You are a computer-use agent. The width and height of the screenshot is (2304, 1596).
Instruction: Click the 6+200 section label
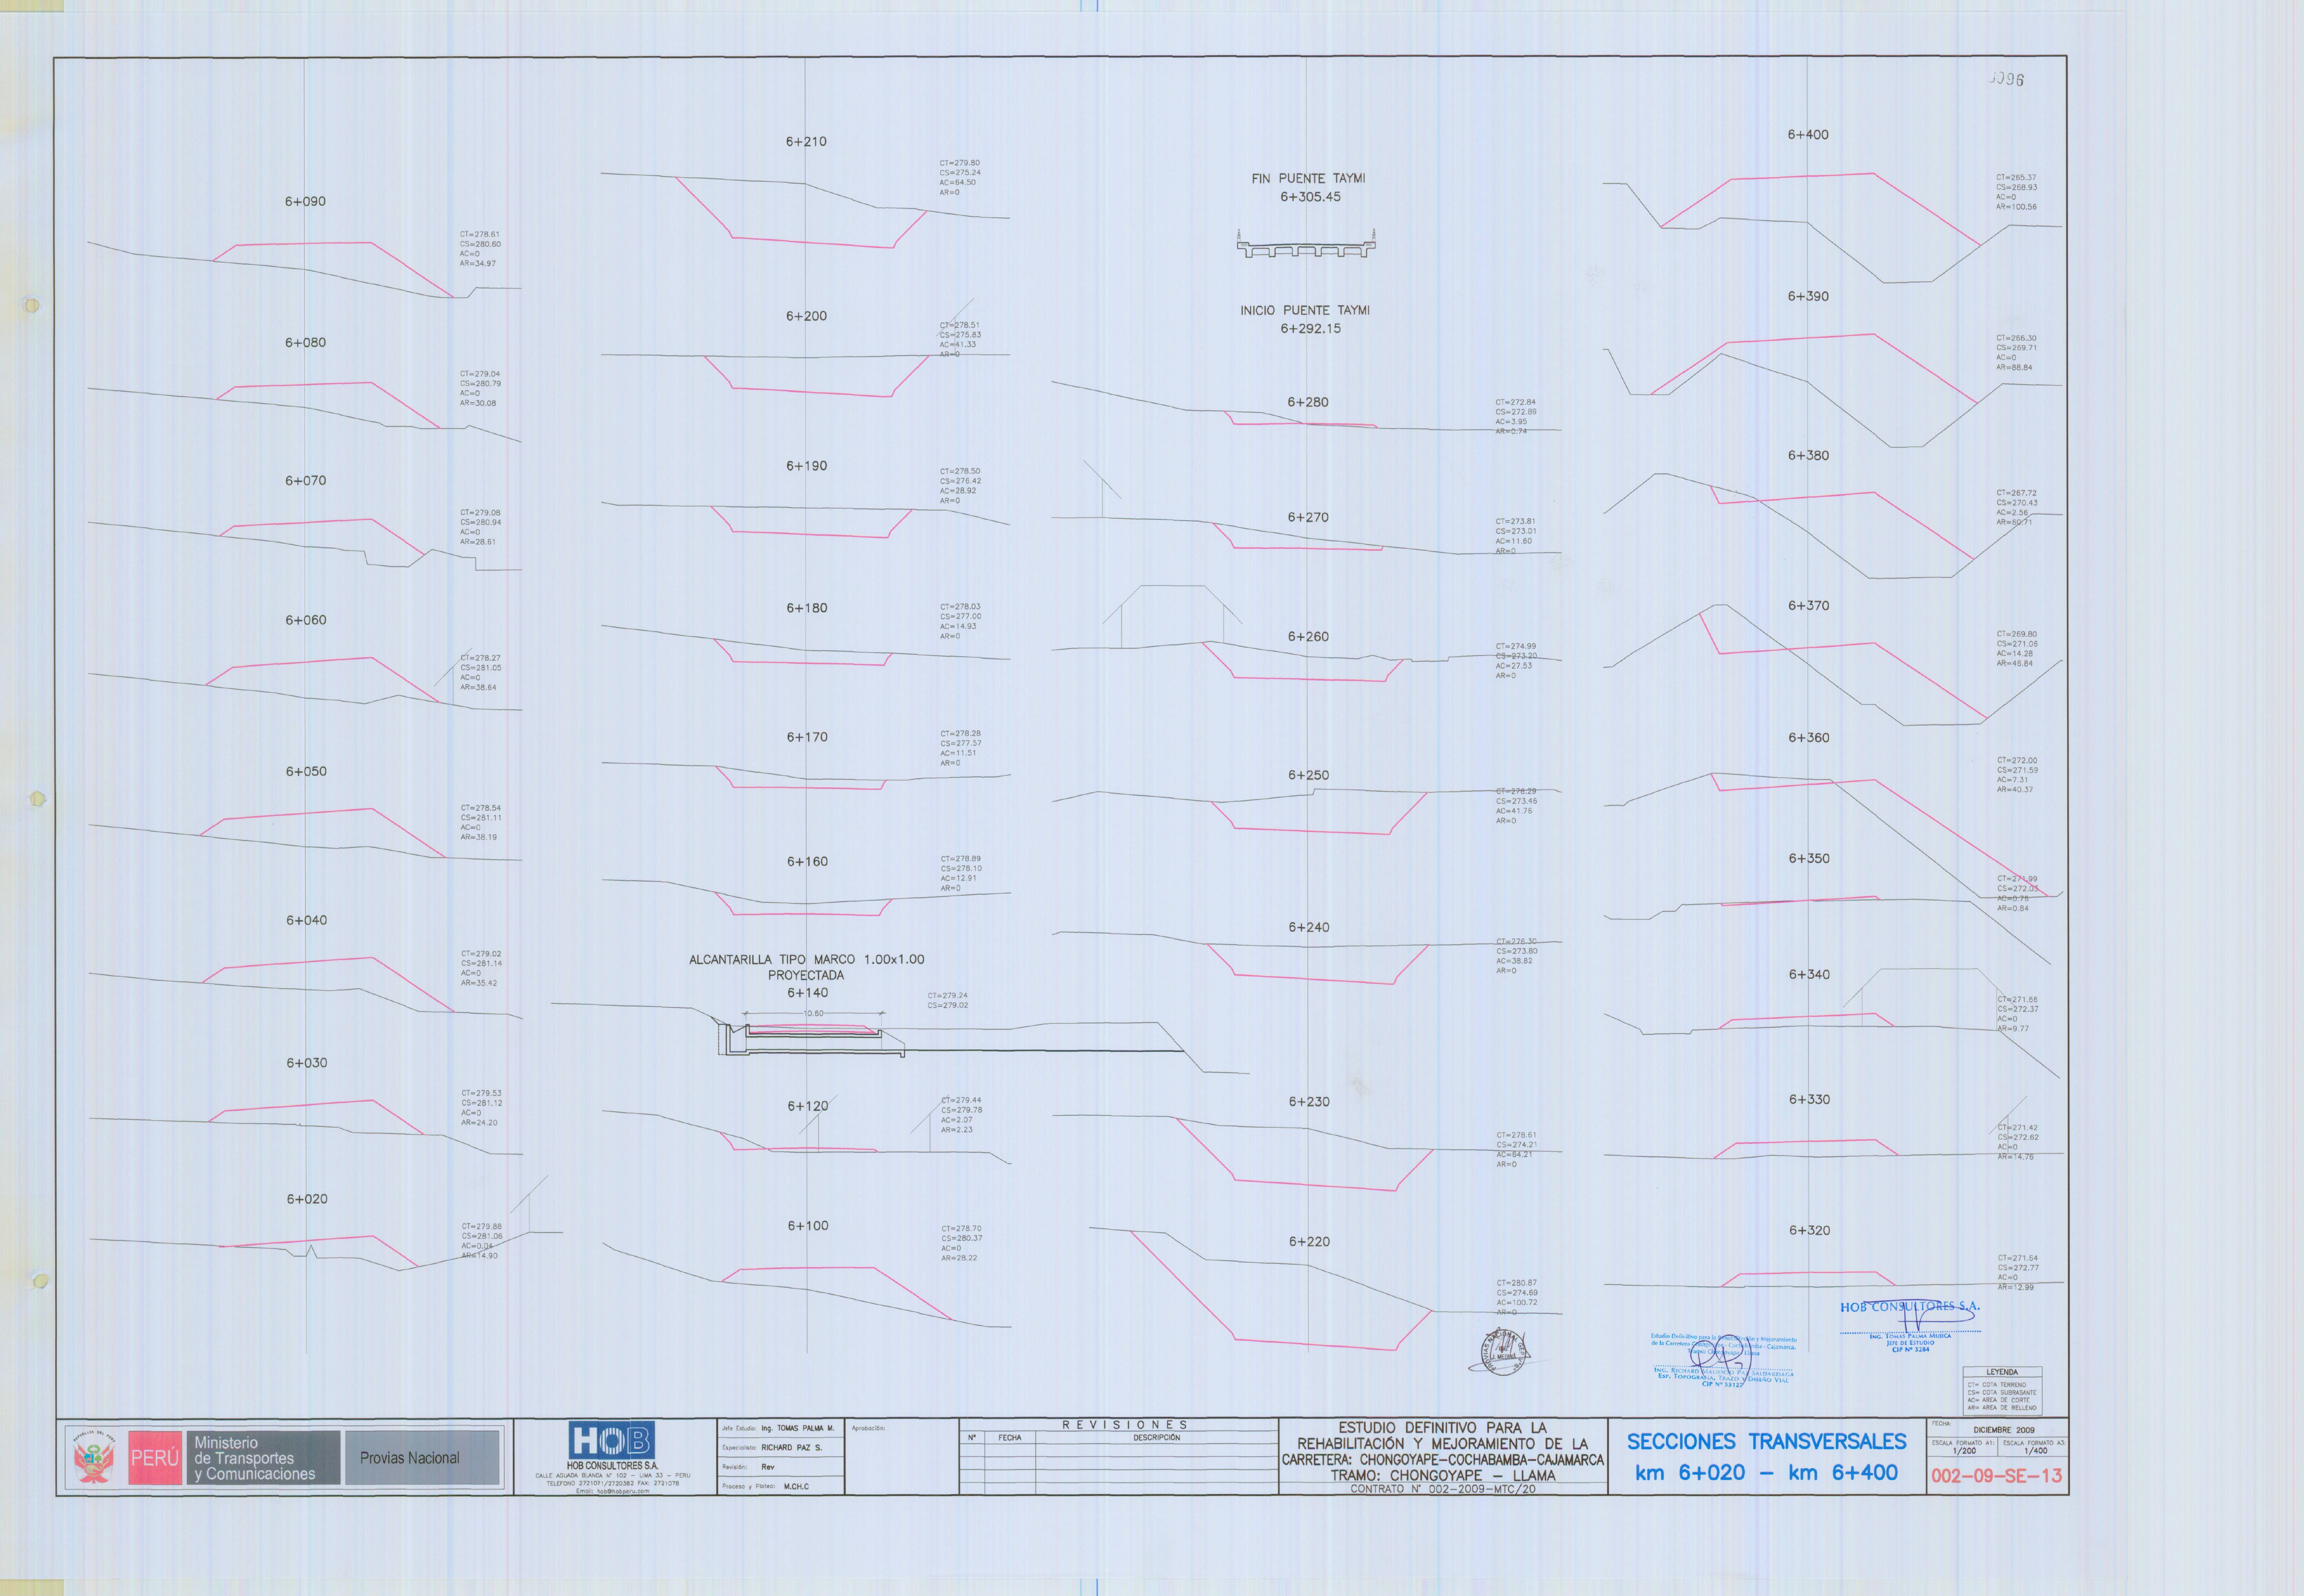(806, 316)
